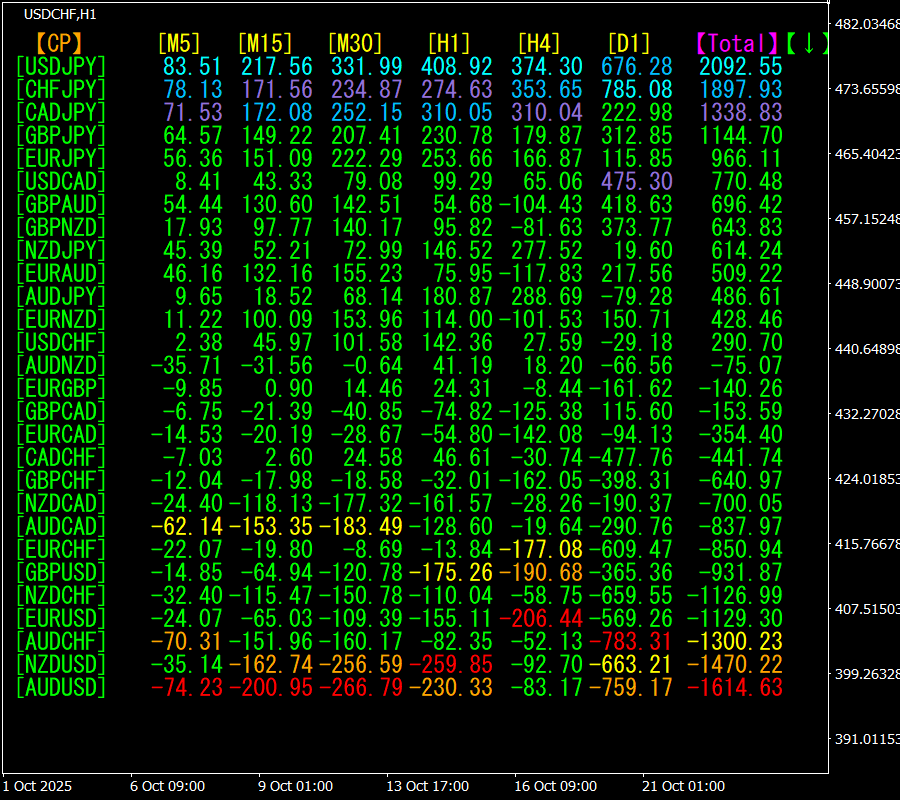
Task: Open the USDJPY pair row label
Action: pyautogui.click(x=60, y=66)
